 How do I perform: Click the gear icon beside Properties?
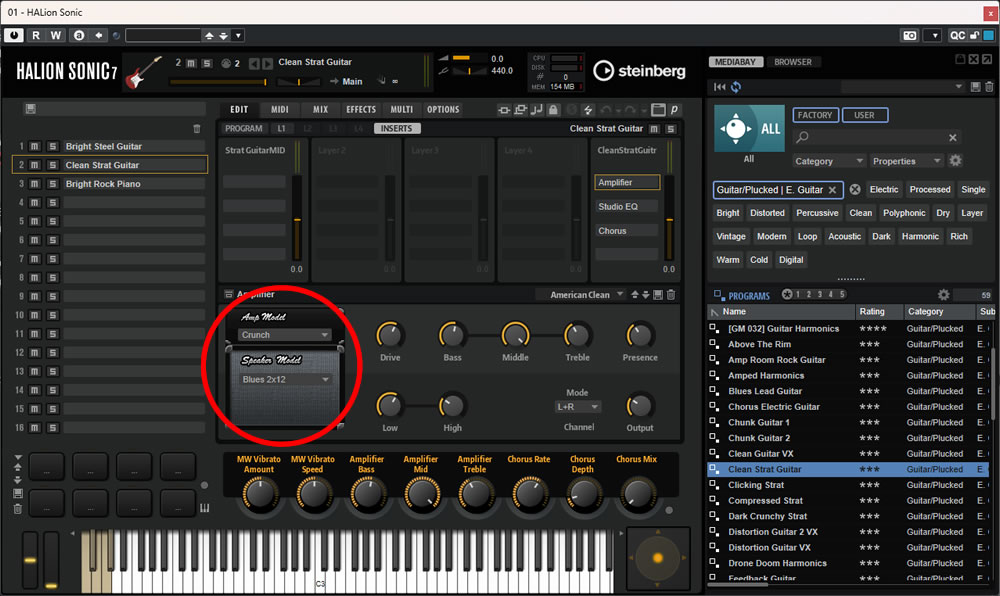(x=955, y=161)
